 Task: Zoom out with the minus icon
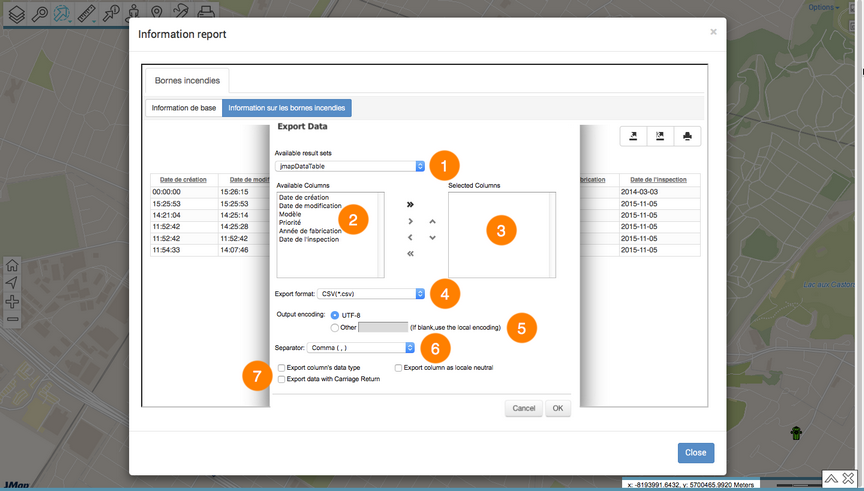point(12,319)
